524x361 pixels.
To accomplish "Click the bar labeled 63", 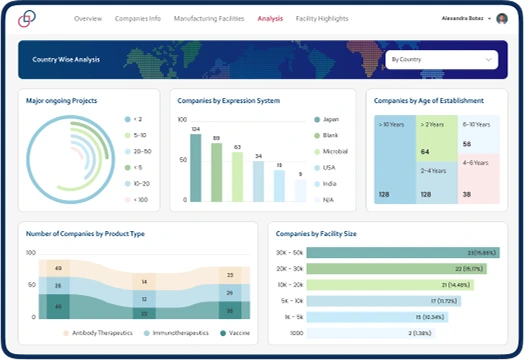I will (x=237, y=177).
